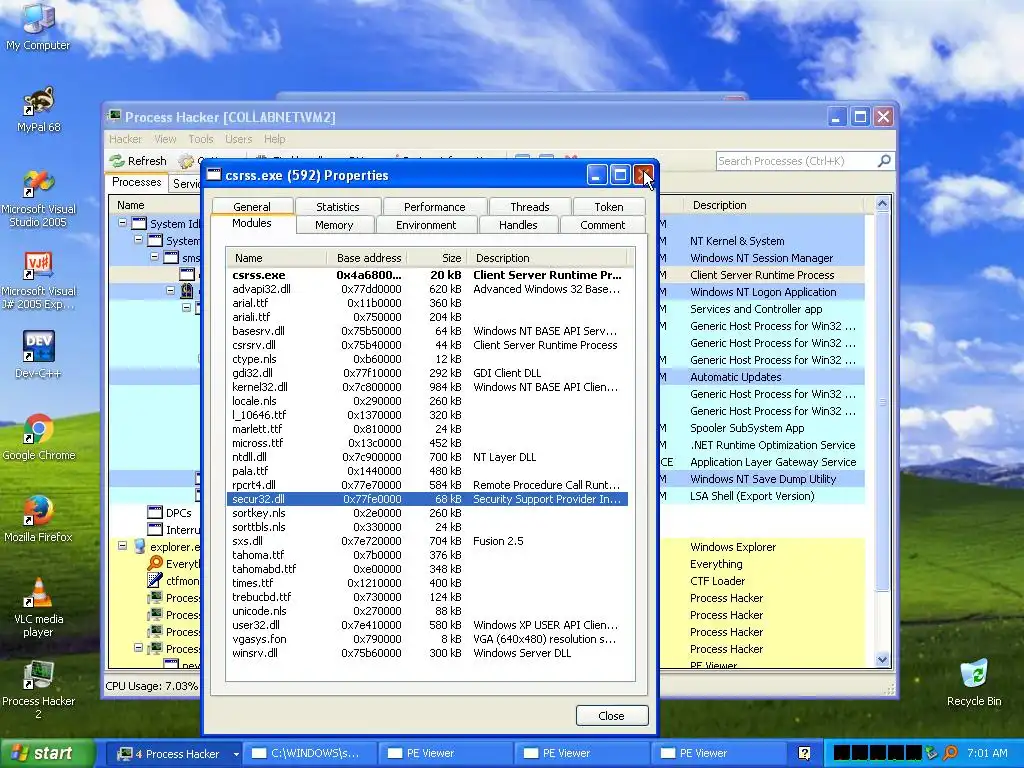The image size is (1024, 768).
Task: Select Windows Explorer description row
Action: coord(733,547)
